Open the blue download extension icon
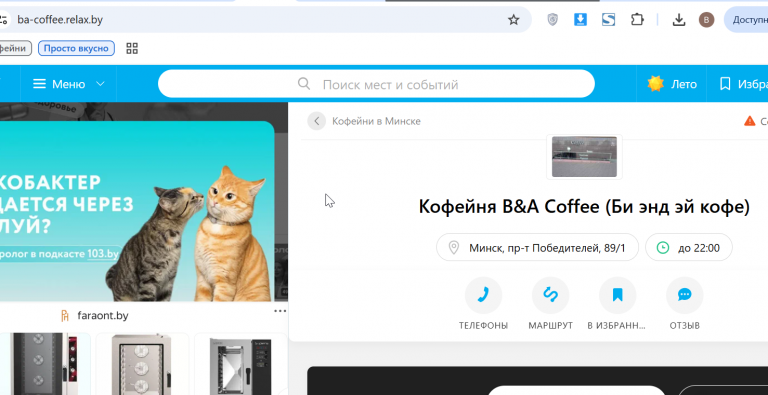768x395 pixels. coord(580,20)
